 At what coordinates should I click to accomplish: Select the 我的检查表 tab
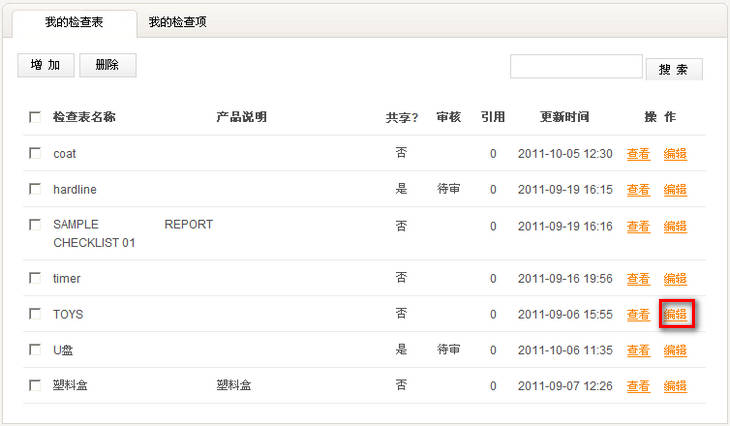75,23
